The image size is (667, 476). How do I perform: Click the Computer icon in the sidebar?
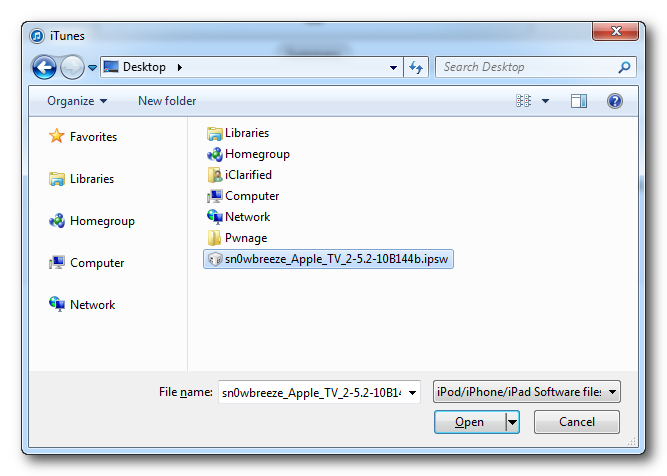(x=57, y=262)
